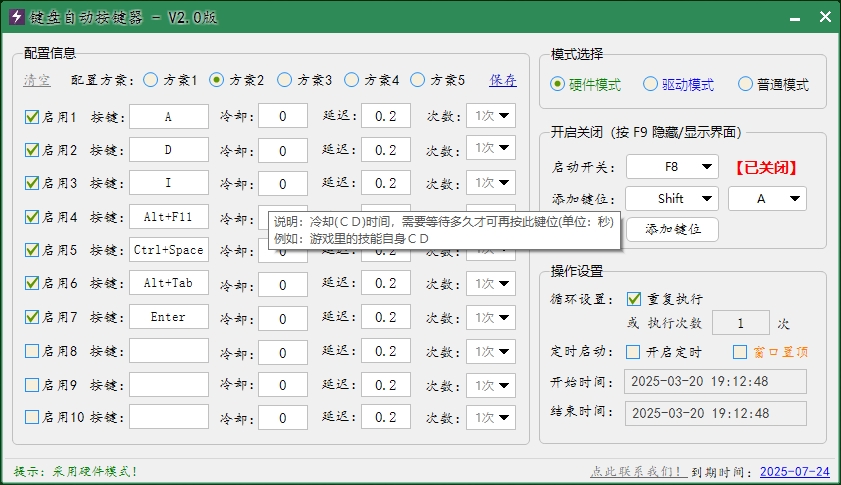
Task: Select 普通模式 radio button
Action: tap(745, 85)
